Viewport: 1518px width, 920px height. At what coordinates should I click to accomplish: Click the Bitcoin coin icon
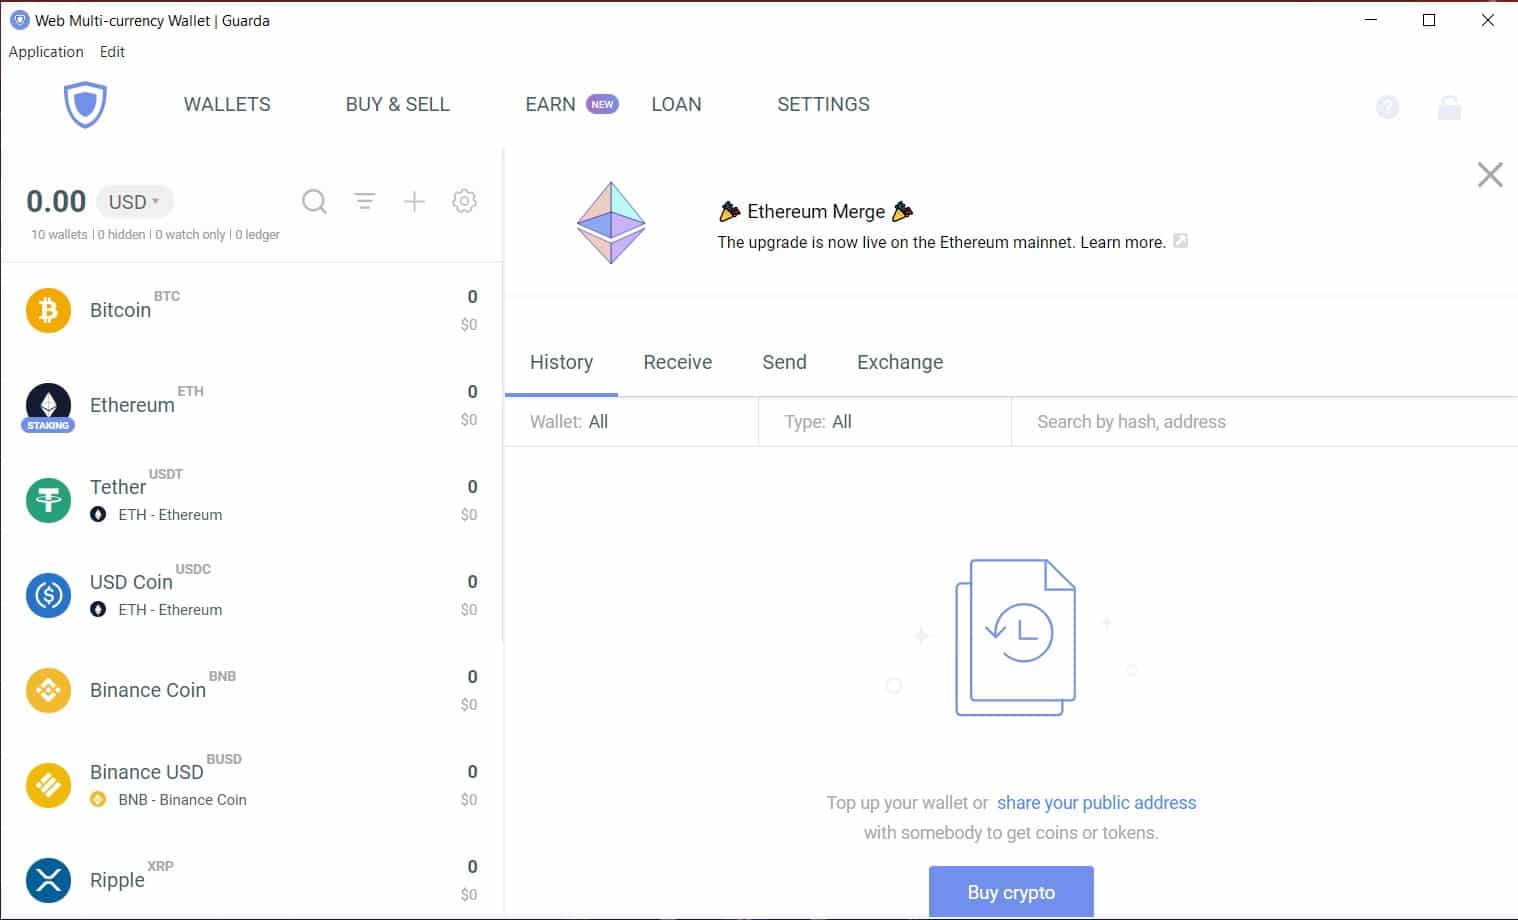[48, 310]
